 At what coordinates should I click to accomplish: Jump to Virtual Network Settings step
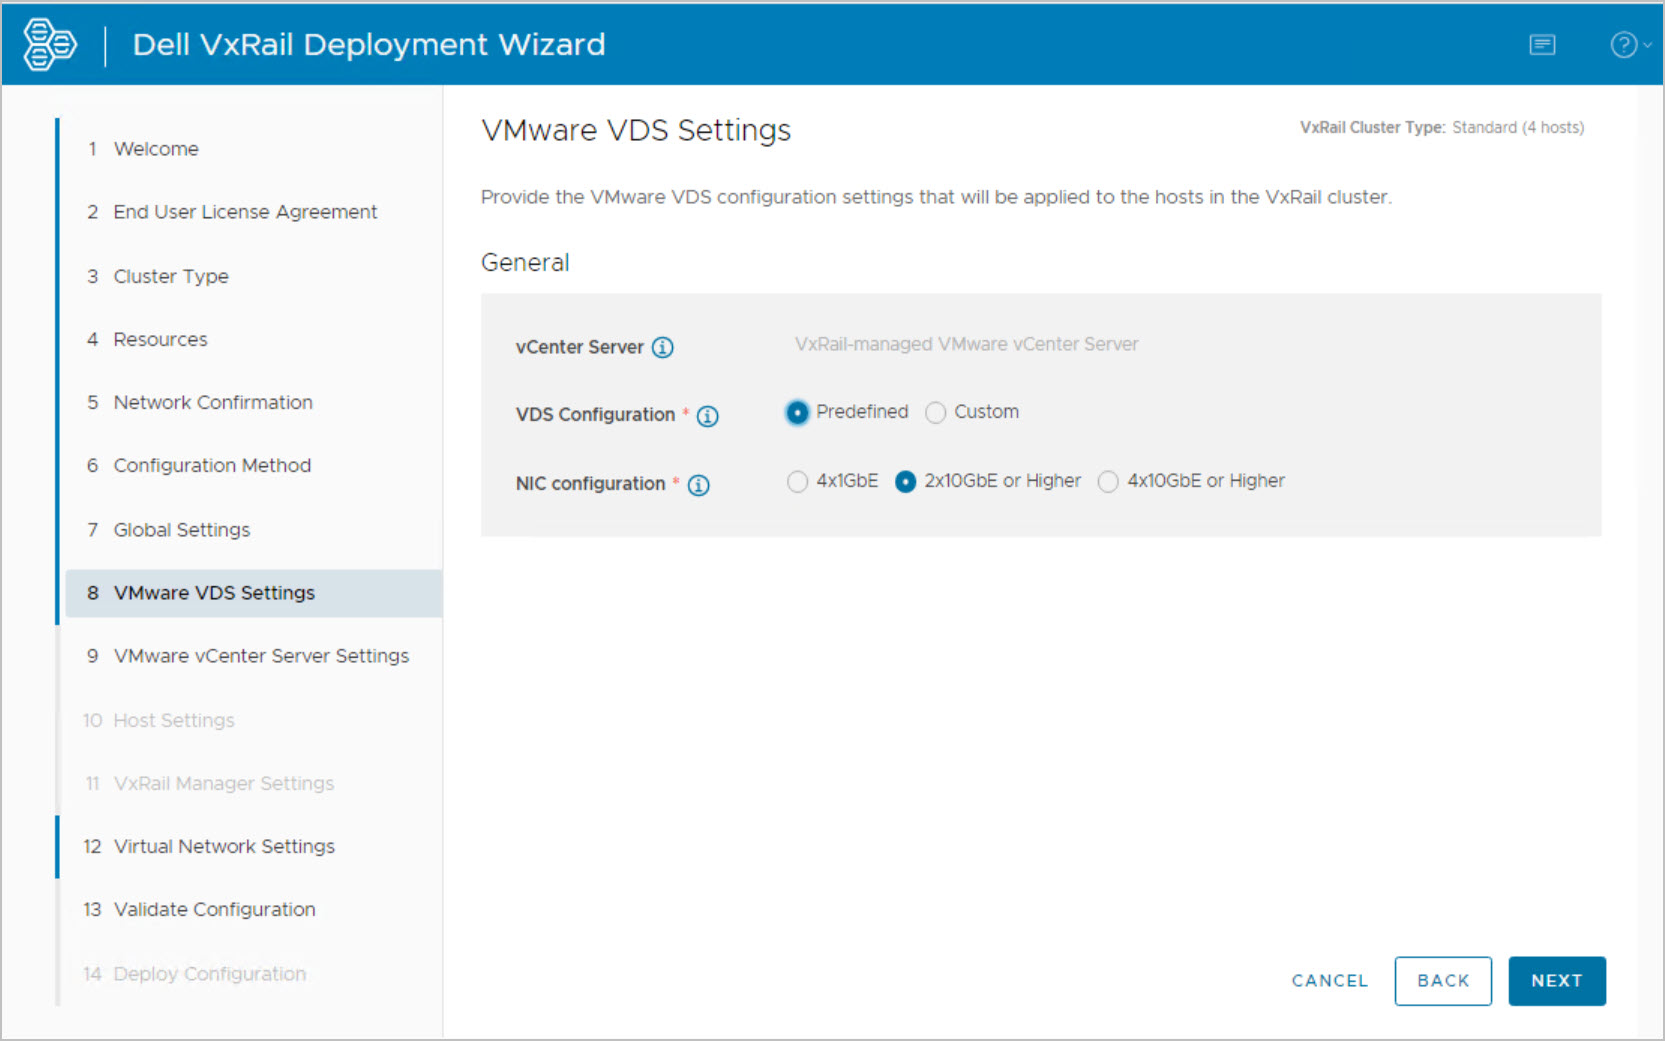click(224, 847)
